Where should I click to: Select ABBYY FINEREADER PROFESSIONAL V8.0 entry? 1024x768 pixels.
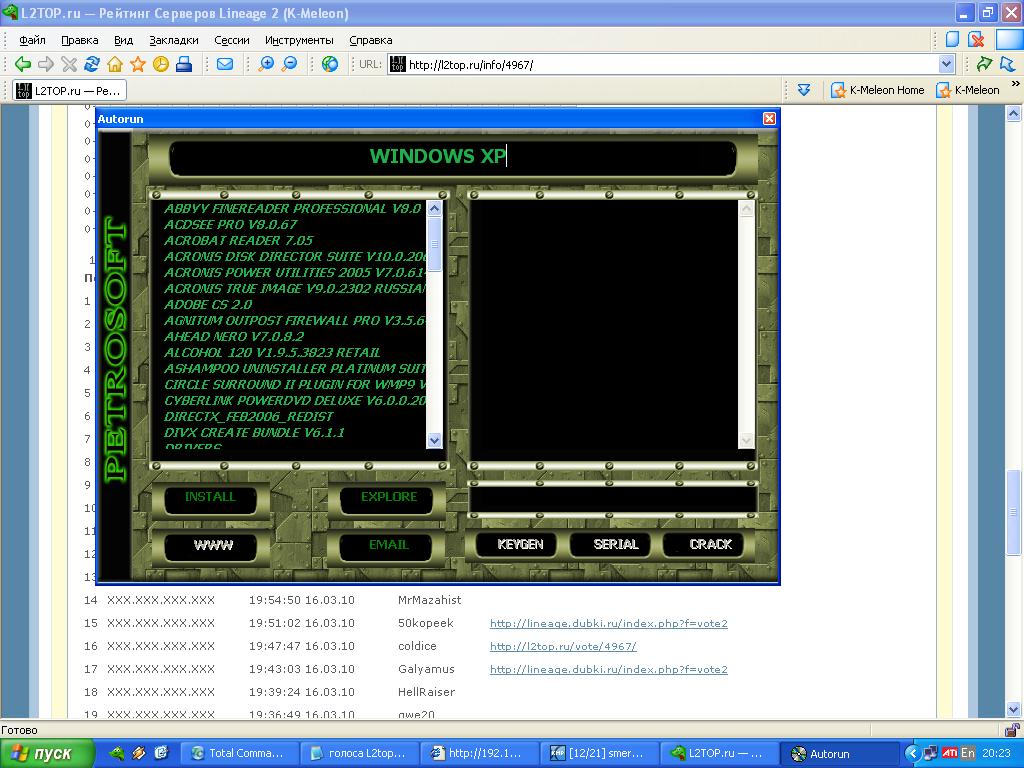pyautogui.click(x=293, y=209)
